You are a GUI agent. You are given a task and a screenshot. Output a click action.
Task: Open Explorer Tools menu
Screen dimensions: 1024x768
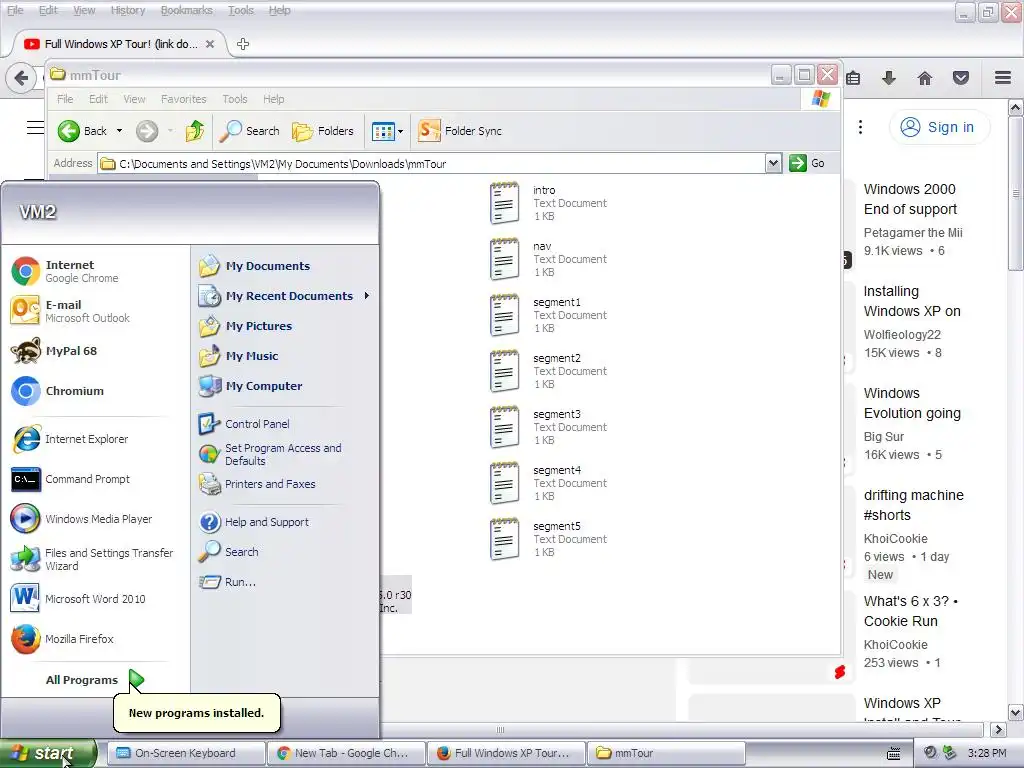pos(234,99)
